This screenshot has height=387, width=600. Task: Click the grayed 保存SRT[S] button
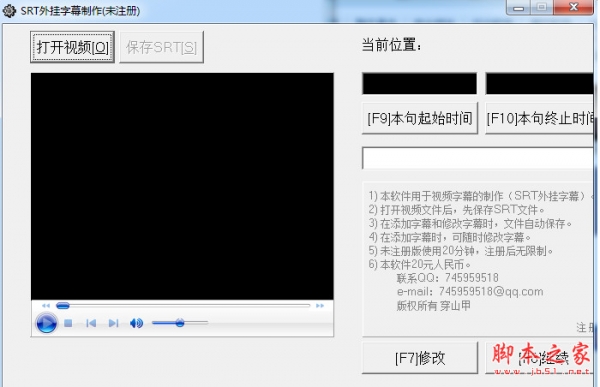coord(161,47)
